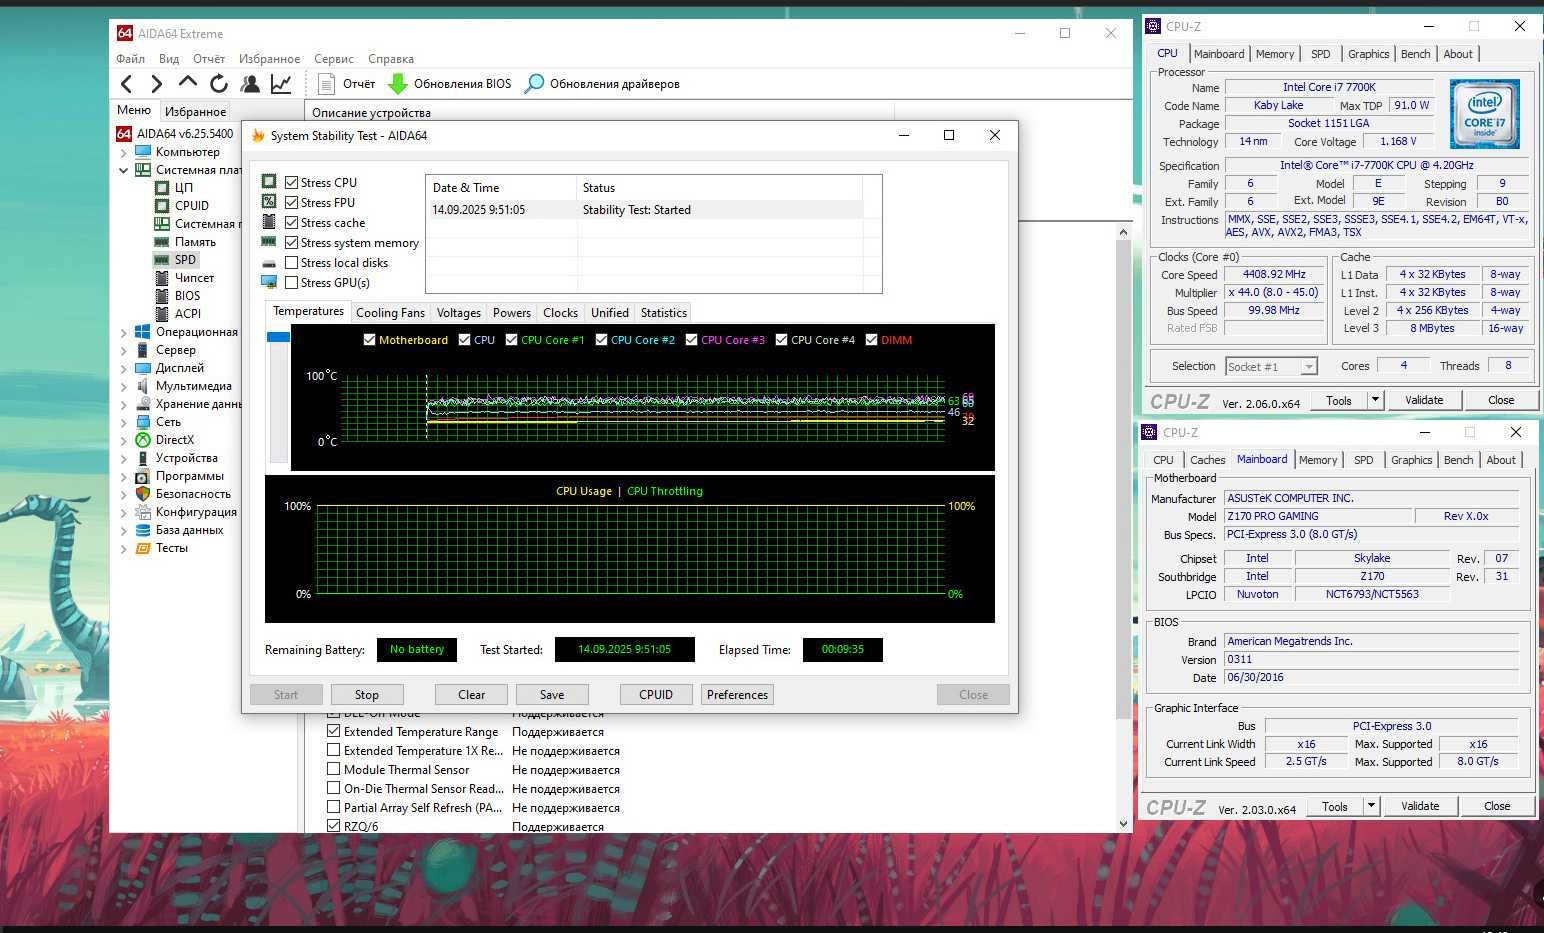Click the monitor icon beside Stress GPU(s)
This screenshot has height=933, width=1544.
(x=269, y=282)
